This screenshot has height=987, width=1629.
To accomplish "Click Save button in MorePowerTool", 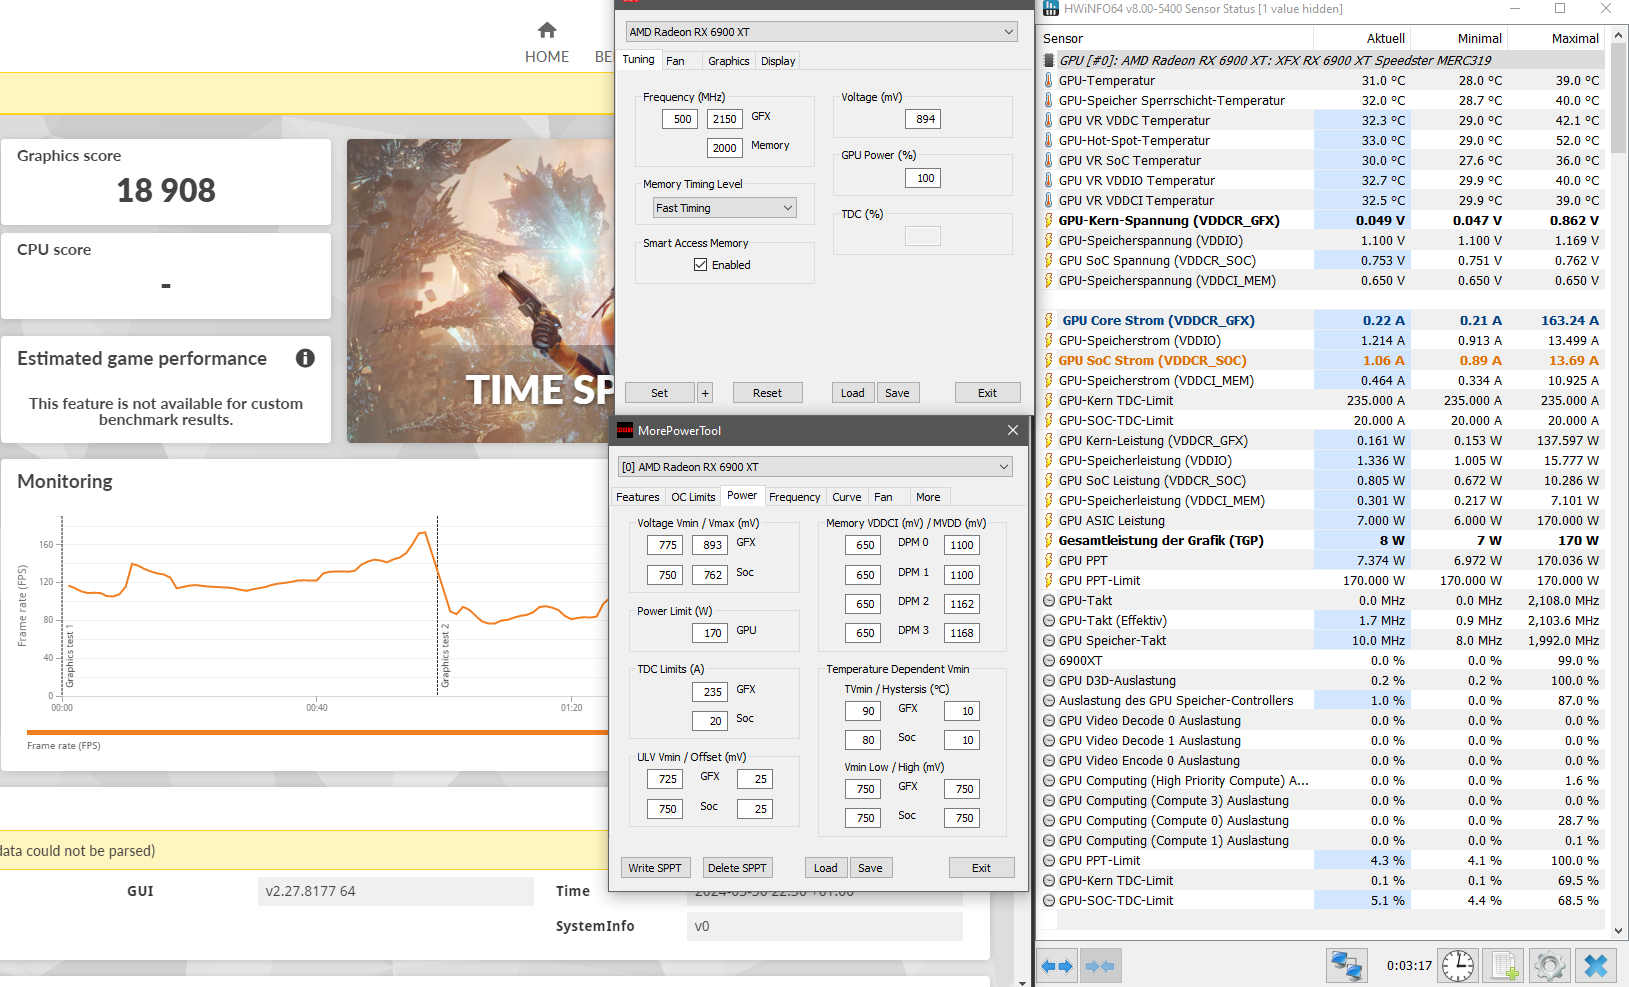I will coord(870,868).
